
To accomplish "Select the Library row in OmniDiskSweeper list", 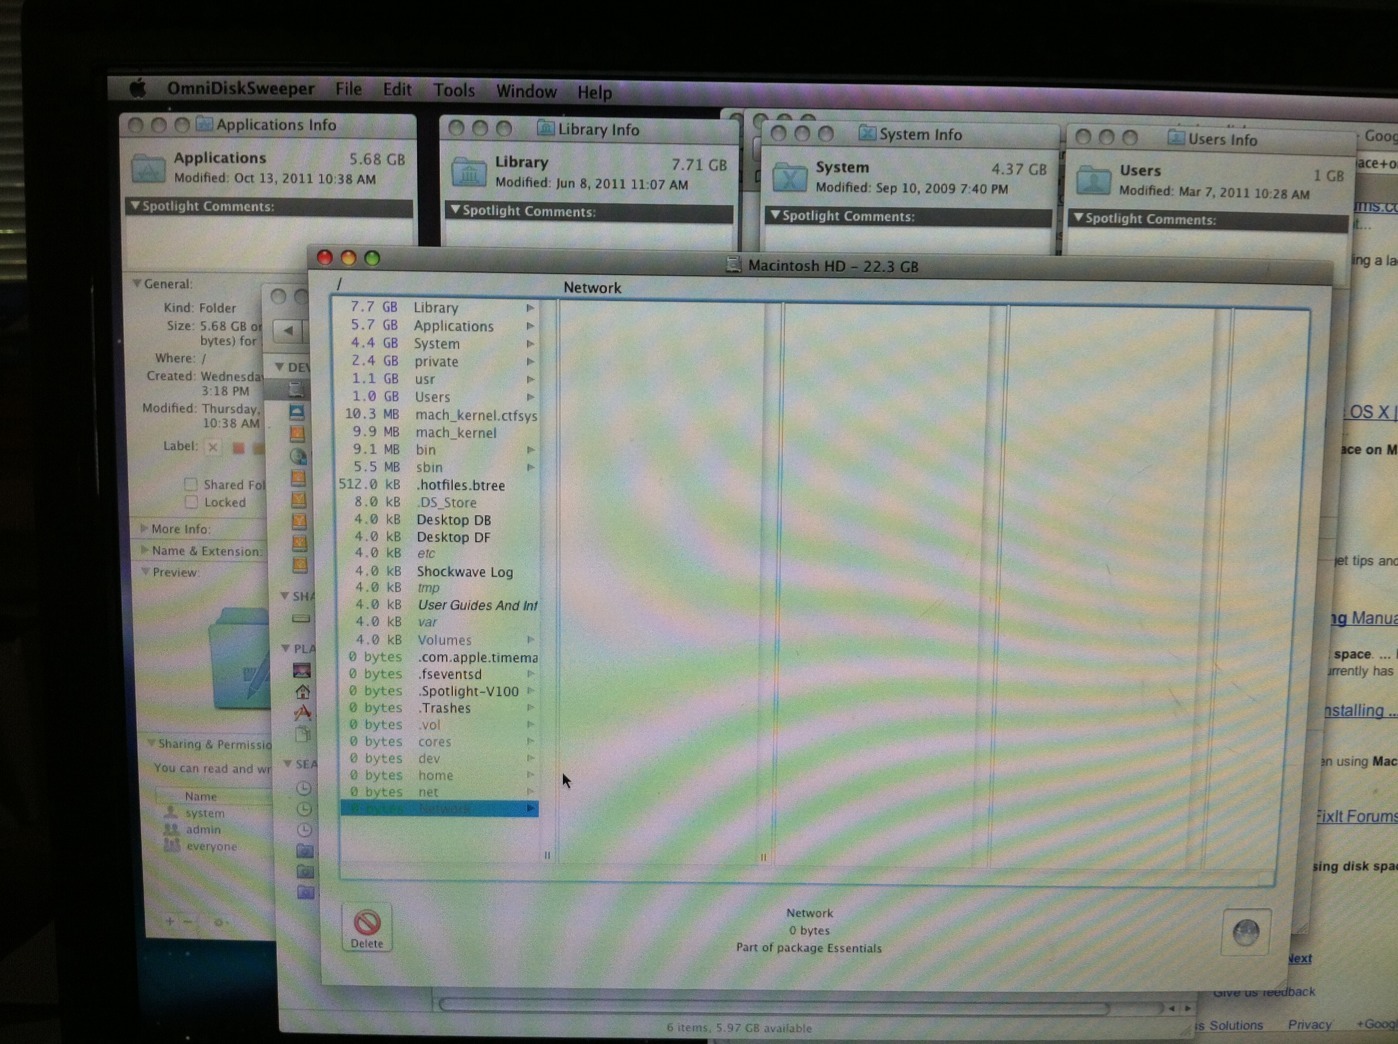I will [x=439, y=307].
